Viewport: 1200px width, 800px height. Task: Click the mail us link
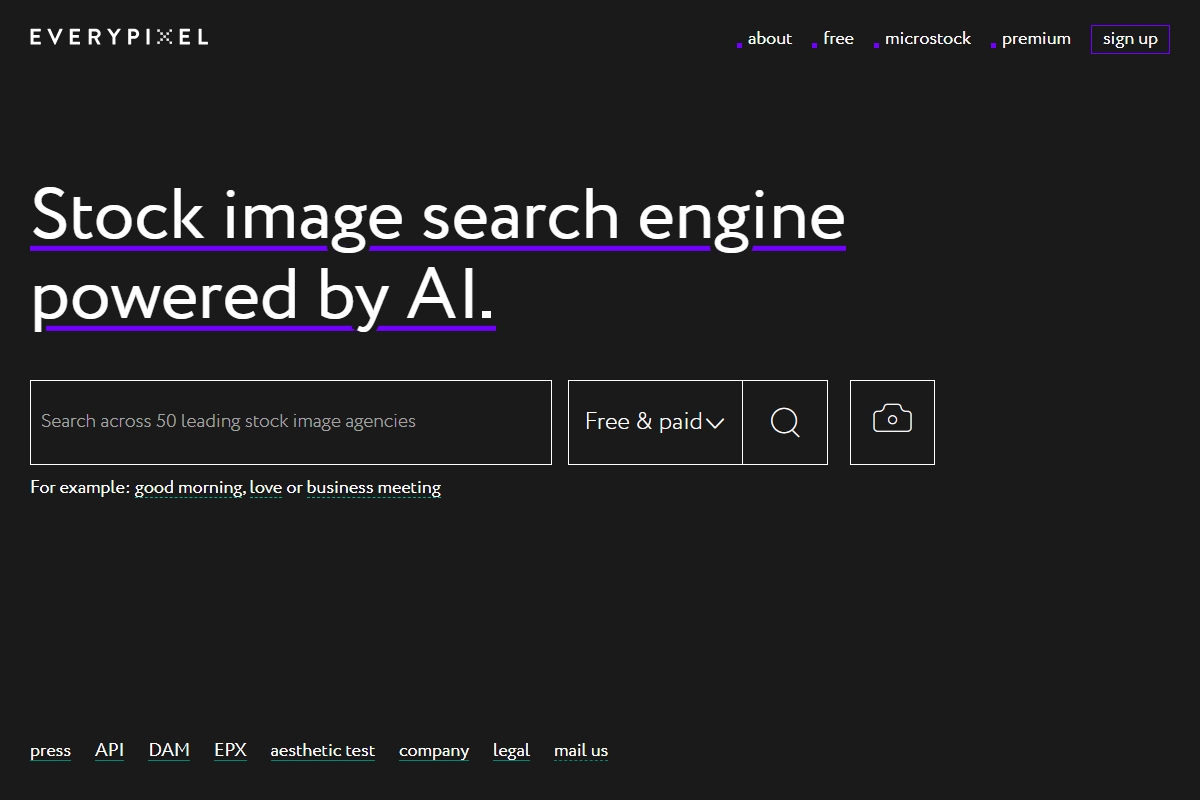[x=581, y=750]
